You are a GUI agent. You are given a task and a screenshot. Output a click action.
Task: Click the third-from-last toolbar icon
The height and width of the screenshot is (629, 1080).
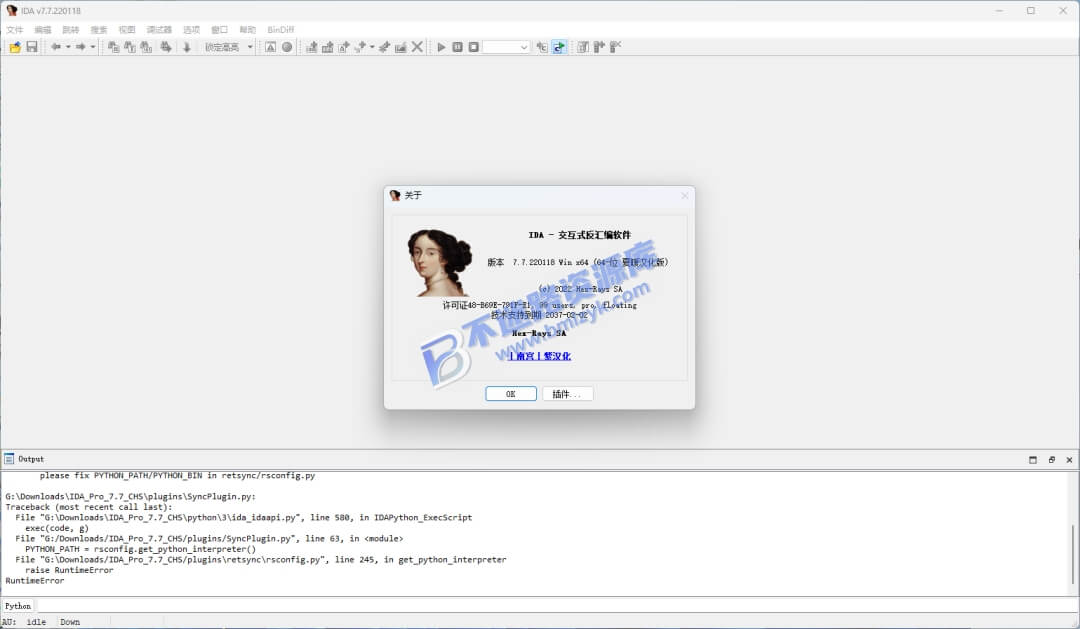pyautogui.click(x=583, y=47)
